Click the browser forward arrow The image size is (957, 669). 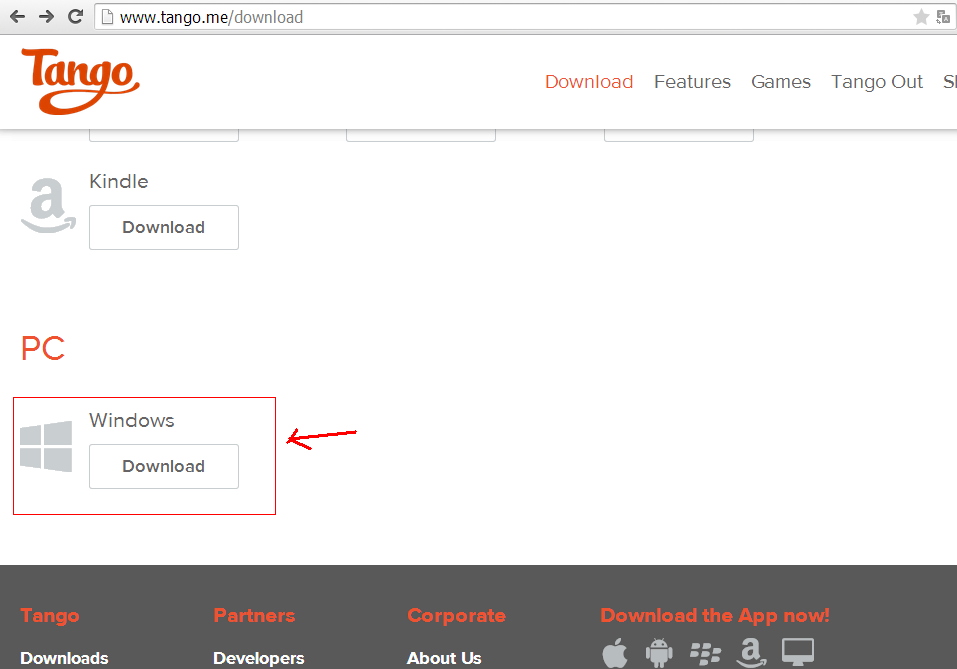(x=46, y=16)
